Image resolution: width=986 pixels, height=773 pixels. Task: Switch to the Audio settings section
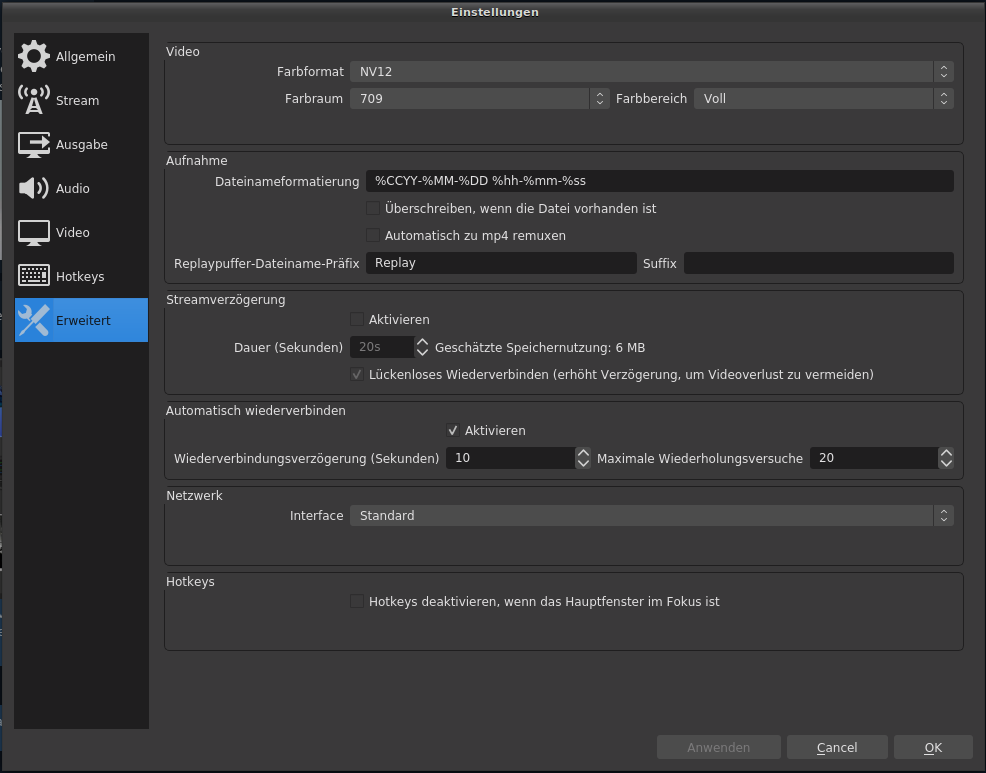(x=73, y=189)
